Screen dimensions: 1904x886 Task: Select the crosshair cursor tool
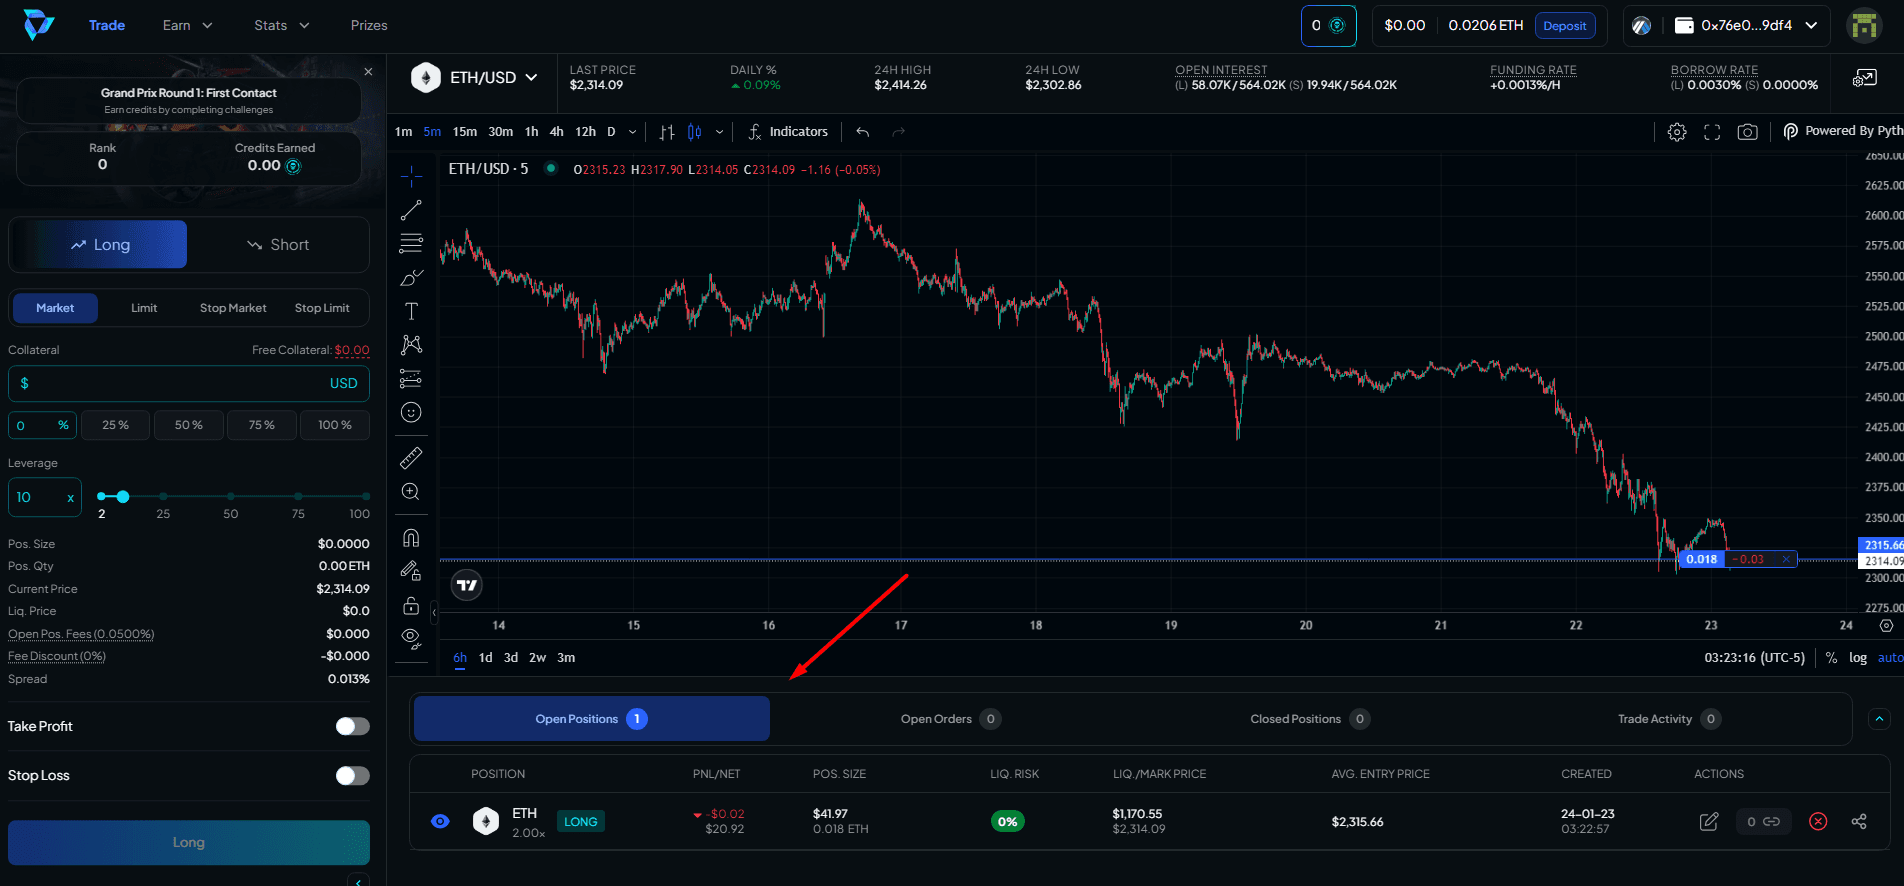411,177
